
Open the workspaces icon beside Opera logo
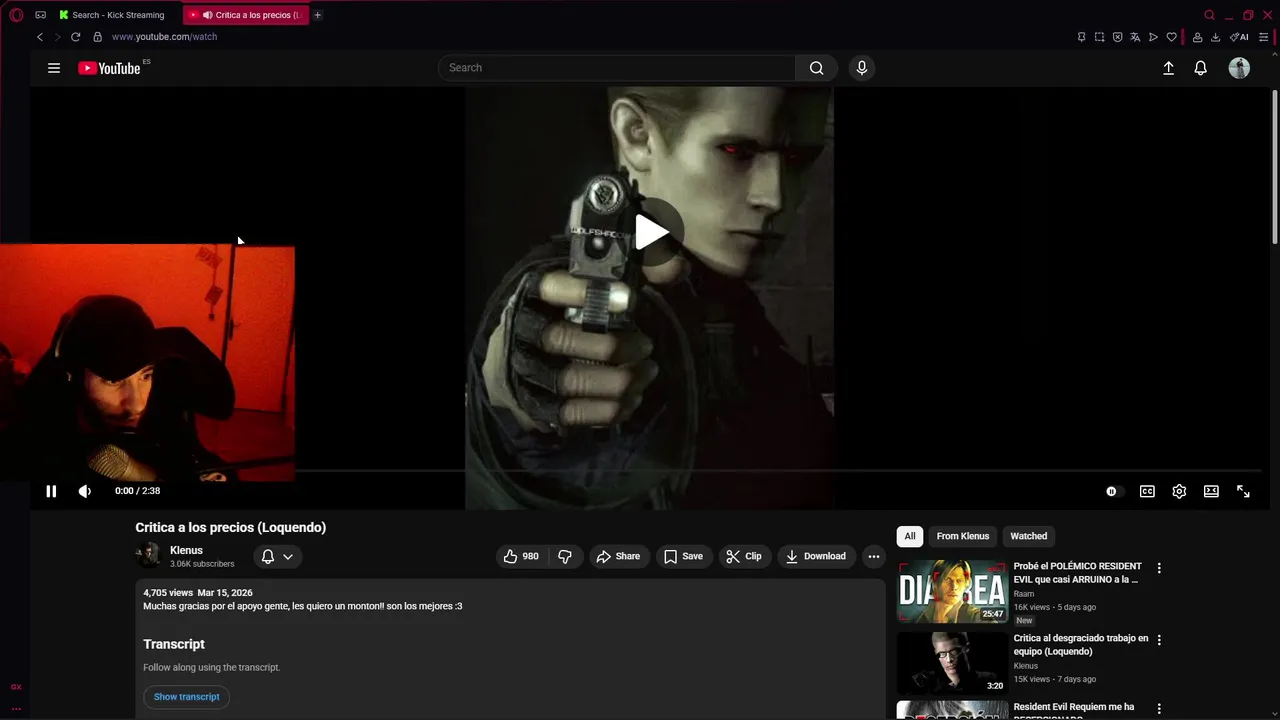click(40, 15)
